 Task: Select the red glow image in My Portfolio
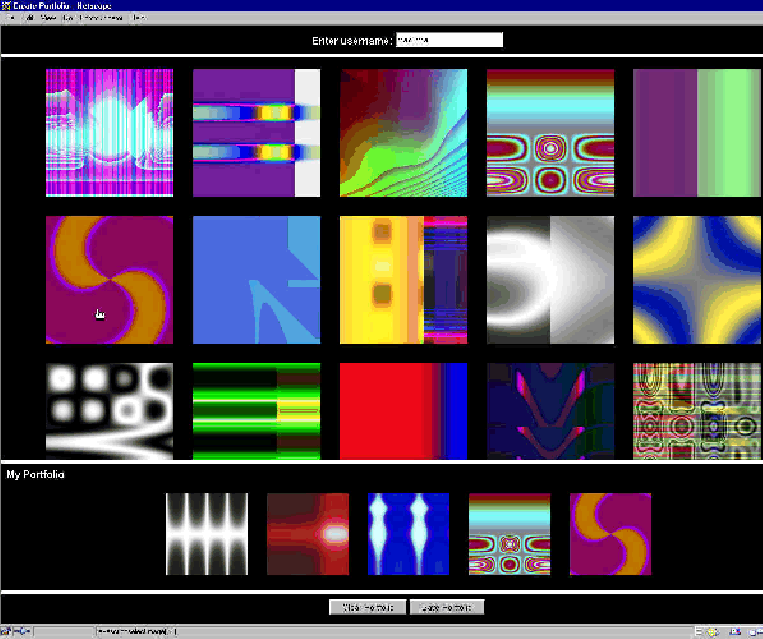[308, 534]
